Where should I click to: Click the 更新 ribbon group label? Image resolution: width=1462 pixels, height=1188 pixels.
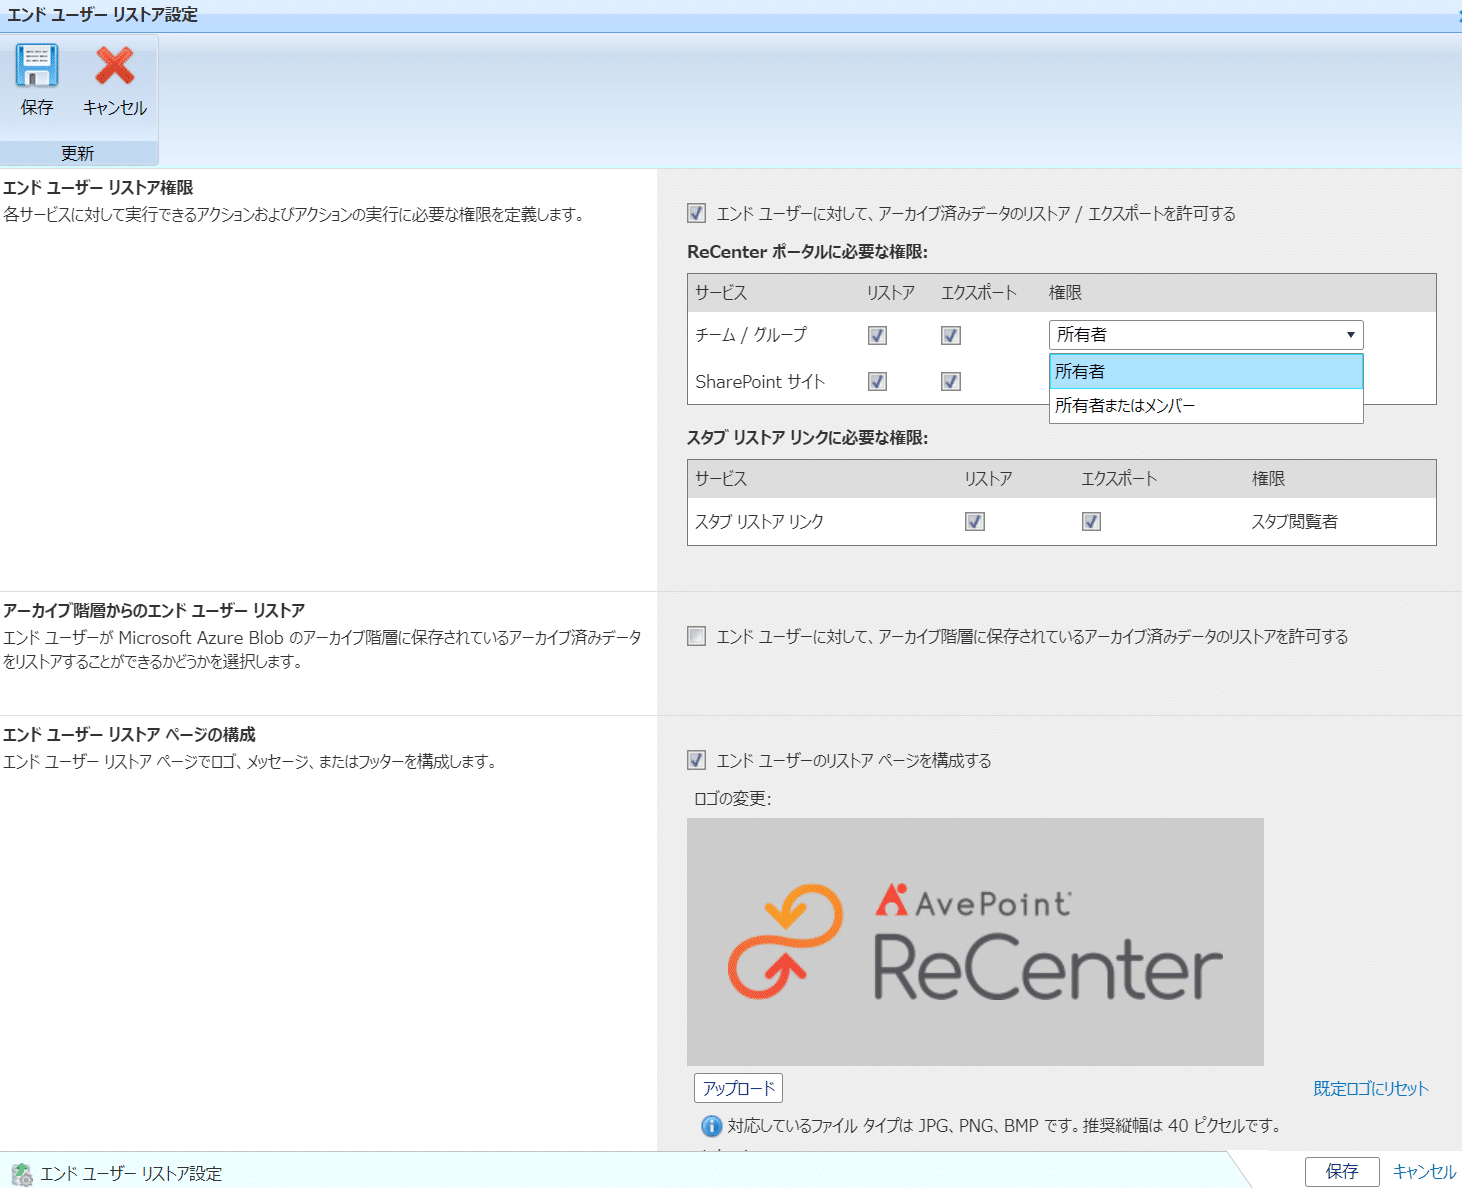point(78,153)
